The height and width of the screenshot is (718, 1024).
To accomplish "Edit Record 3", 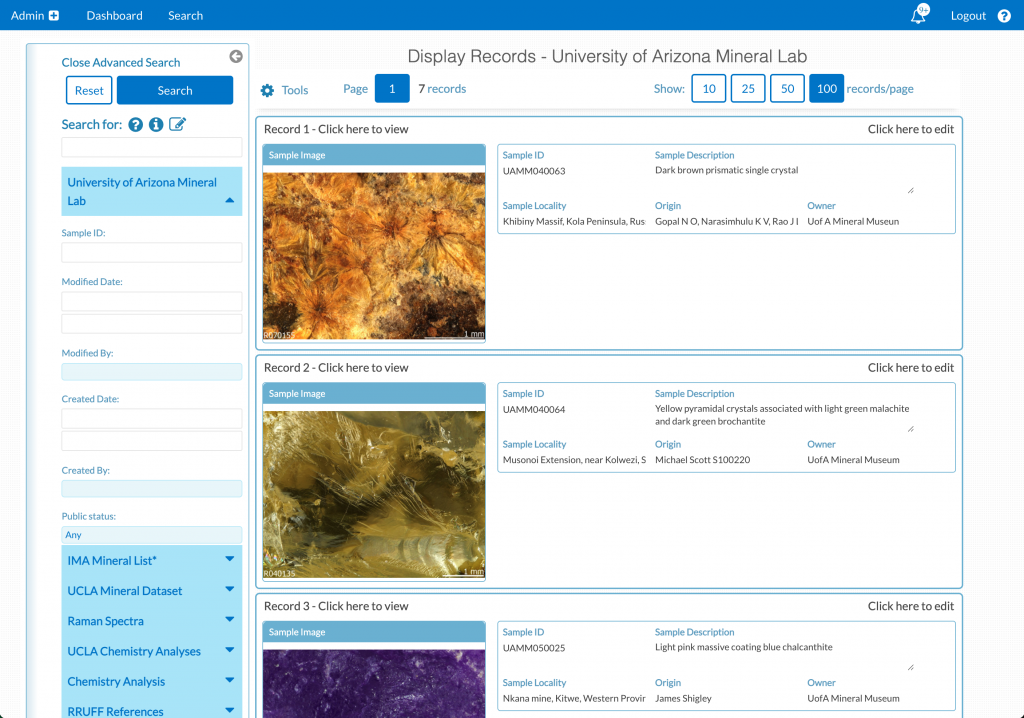I will point(910,606).
